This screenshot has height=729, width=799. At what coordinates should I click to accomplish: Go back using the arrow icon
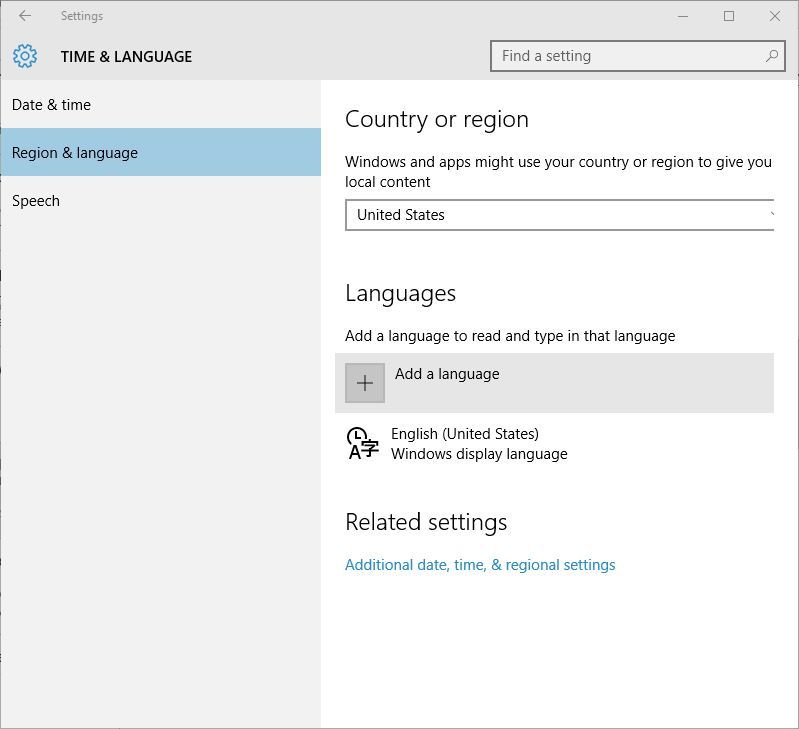(x=24, y=16)
